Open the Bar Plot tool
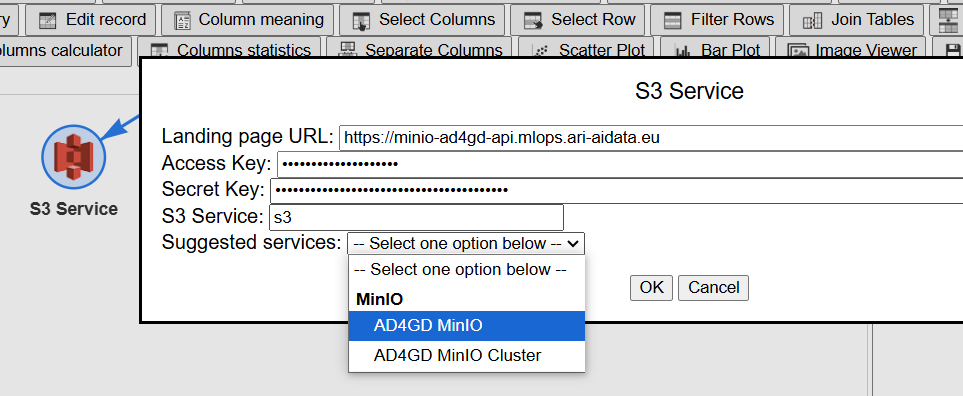 (x=717, y=51)
